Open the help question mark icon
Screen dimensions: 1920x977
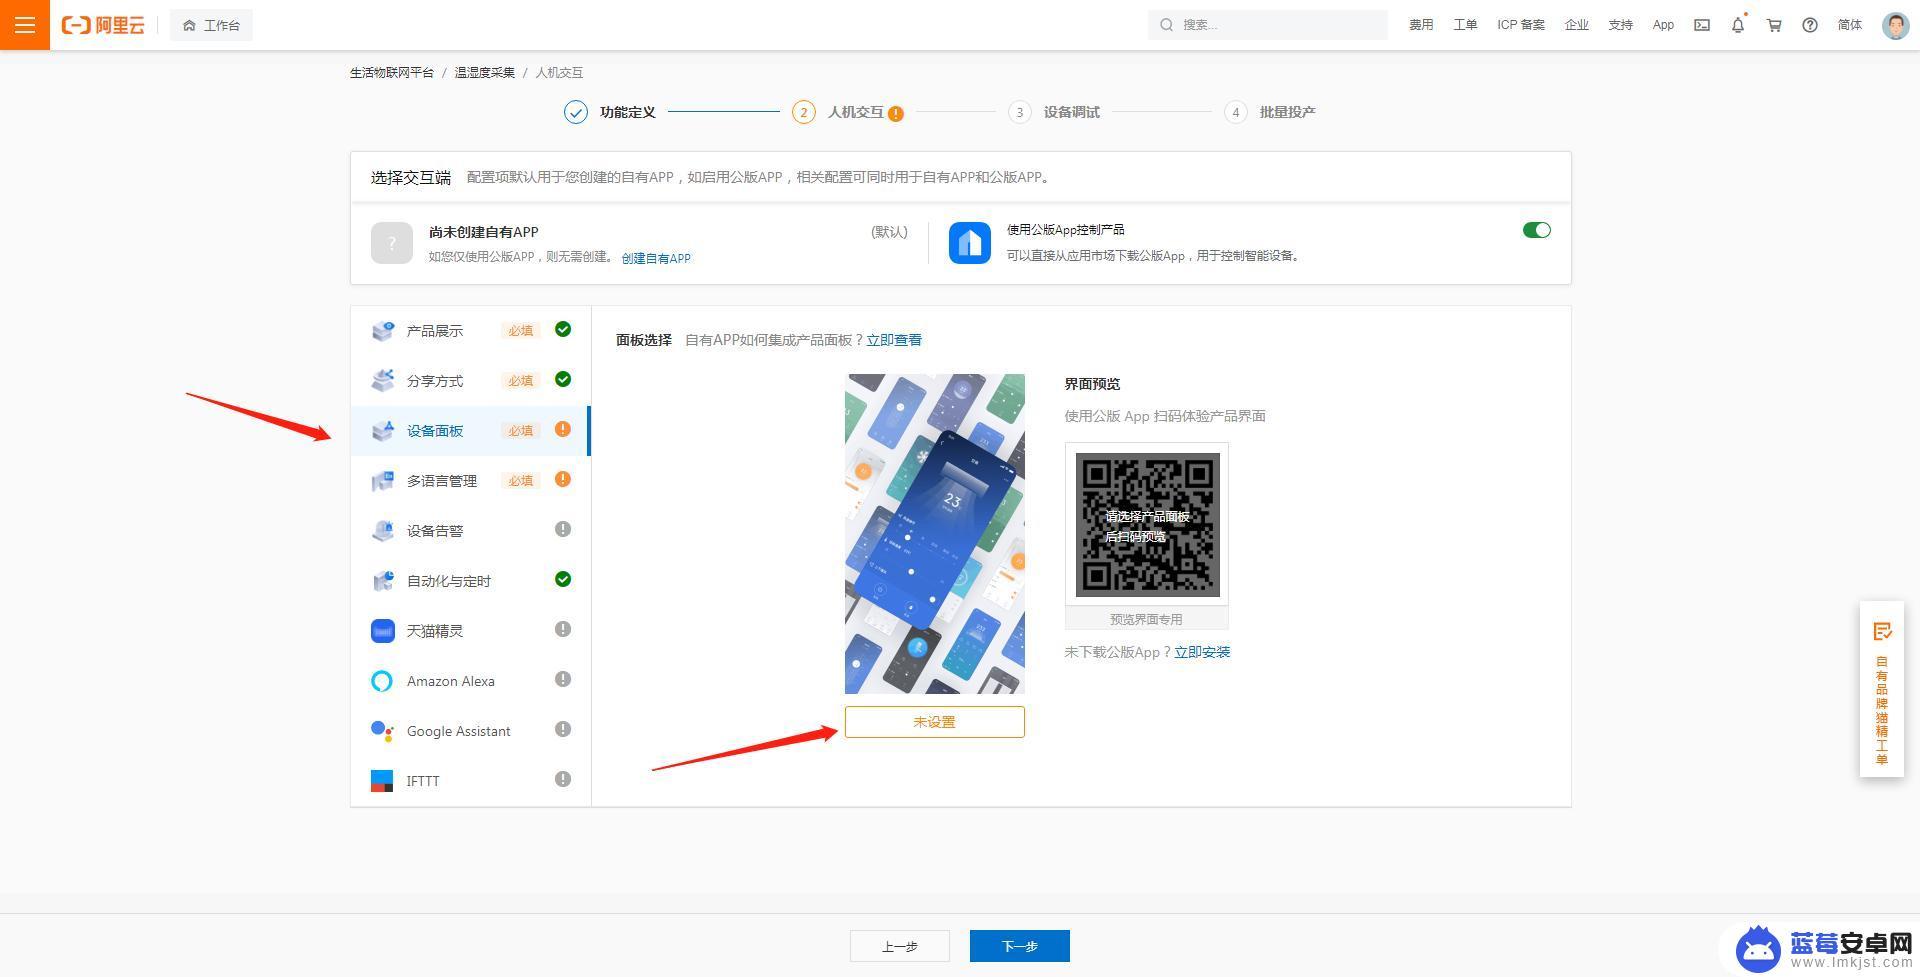click(x=1810, y=25)
